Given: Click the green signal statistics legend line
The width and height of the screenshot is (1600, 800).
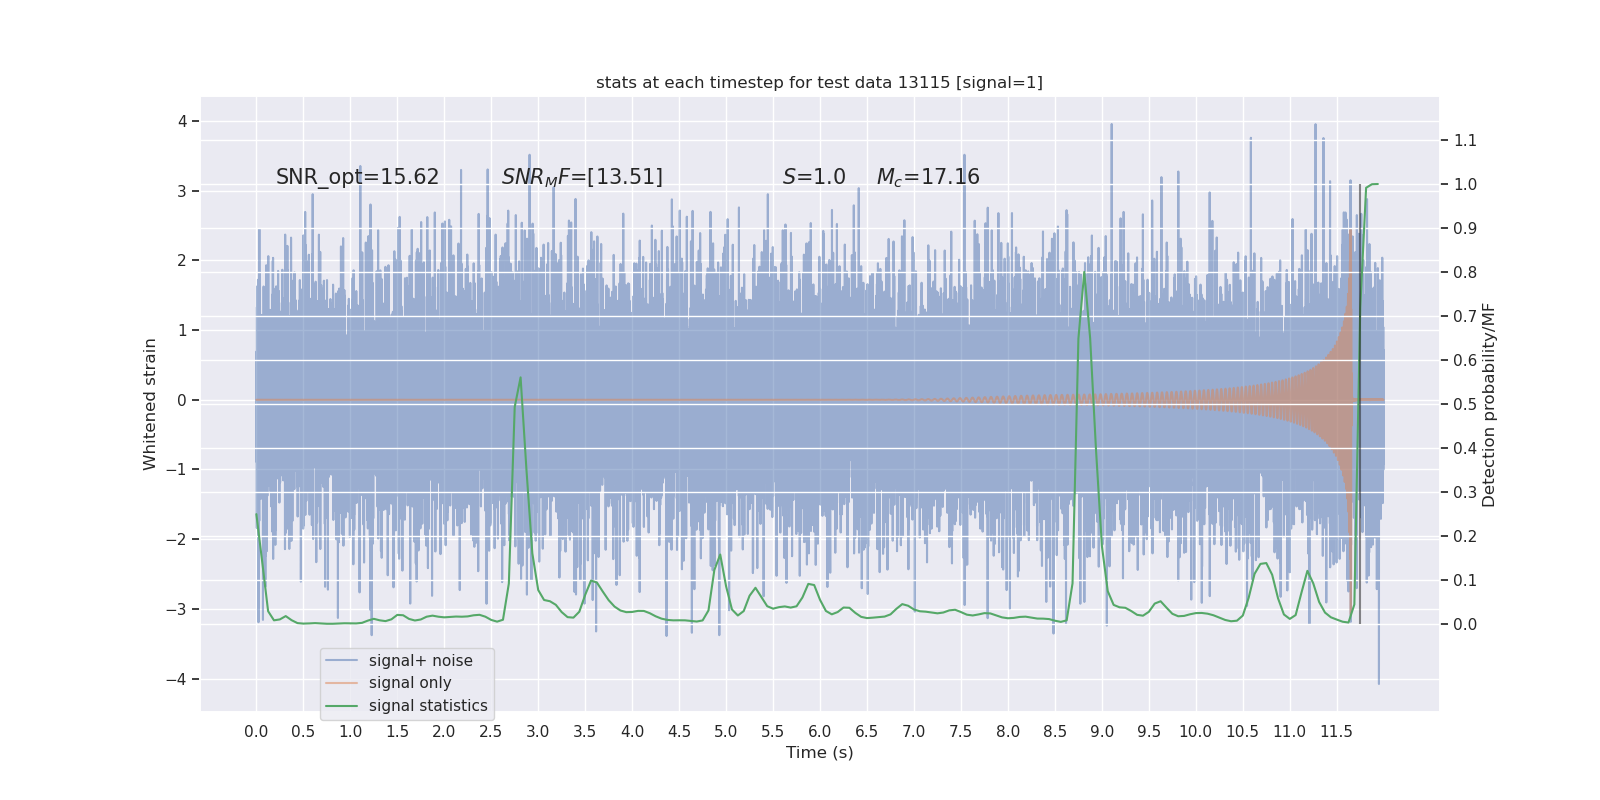Looking at the screenshot, I should (341, 706).
